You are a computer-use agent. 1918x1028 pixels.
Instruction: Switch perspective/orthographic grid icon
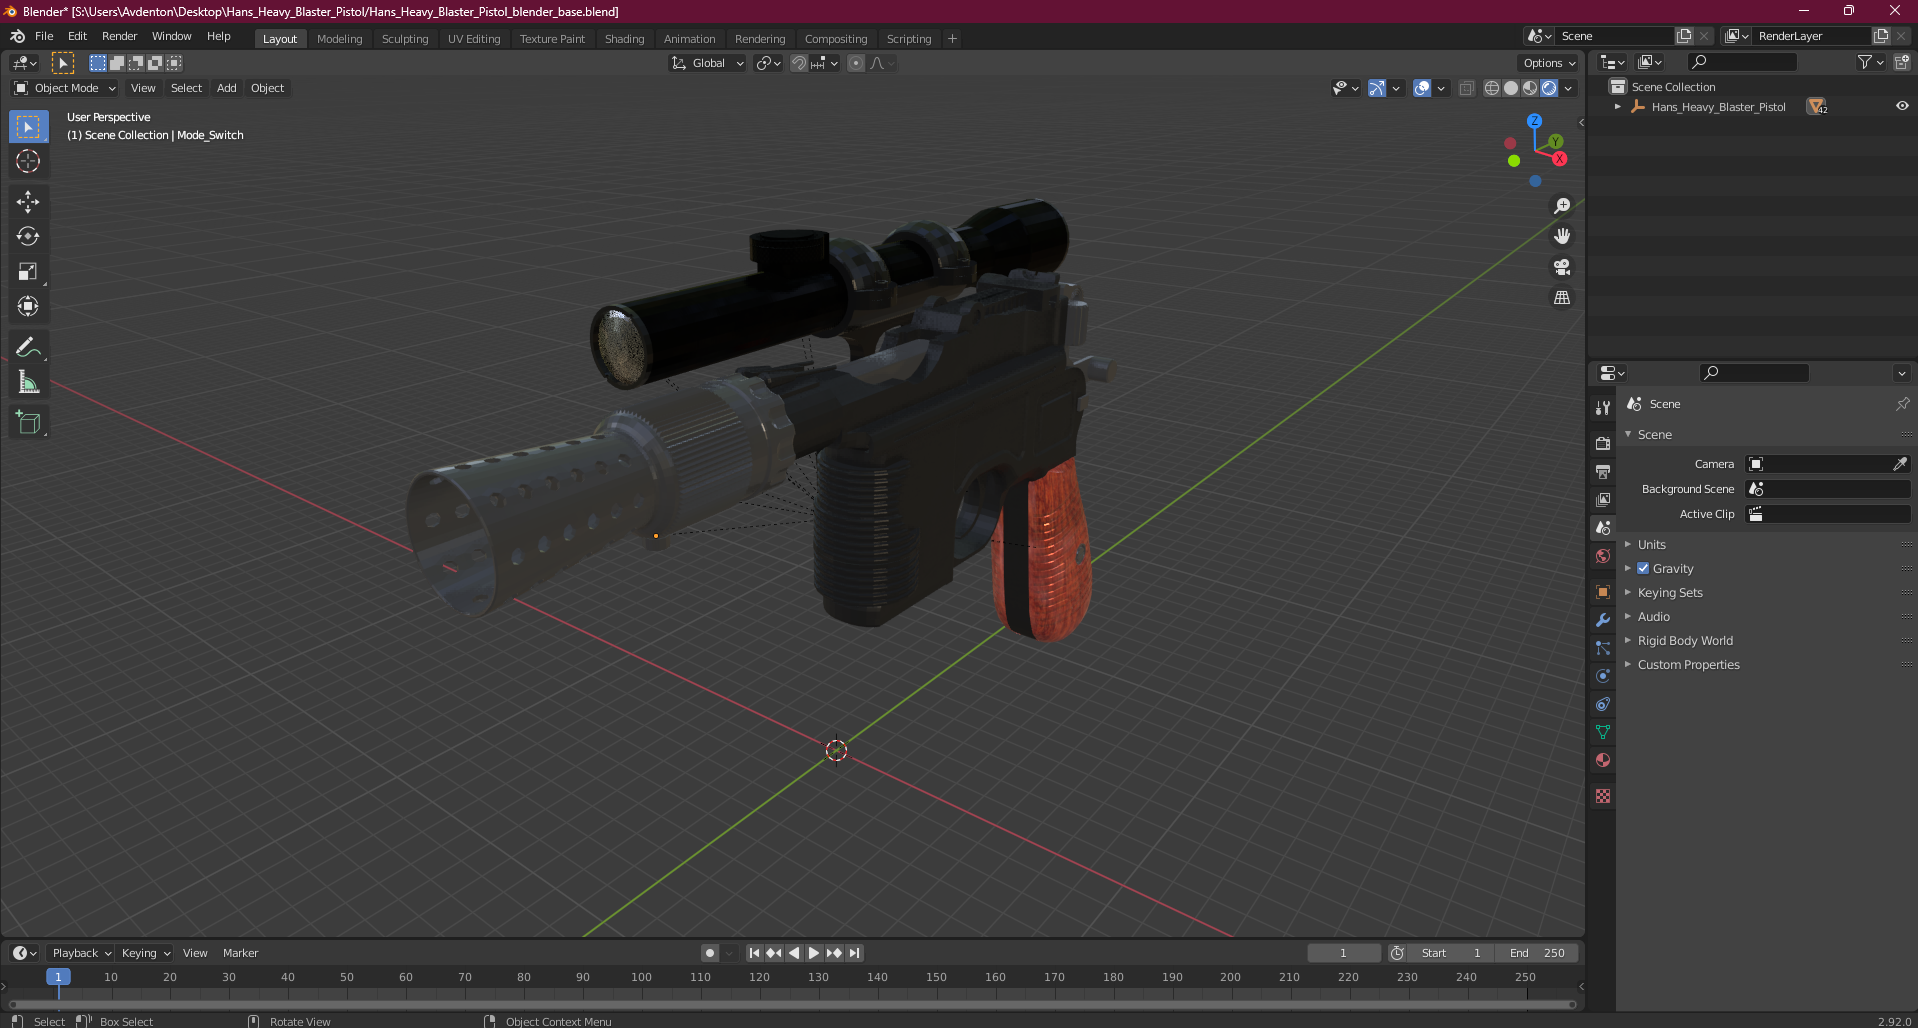click(x=1562, y=298)
